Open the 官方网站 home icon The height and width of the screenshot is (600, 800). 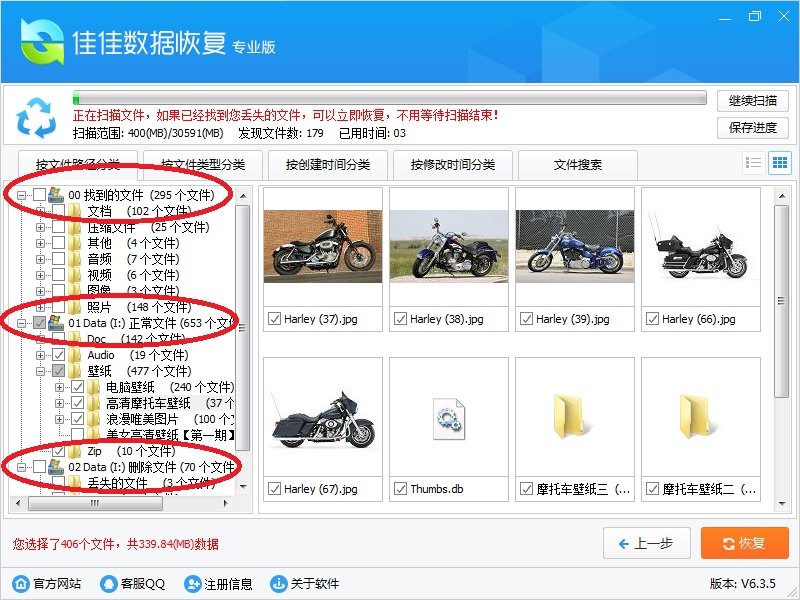21,583
